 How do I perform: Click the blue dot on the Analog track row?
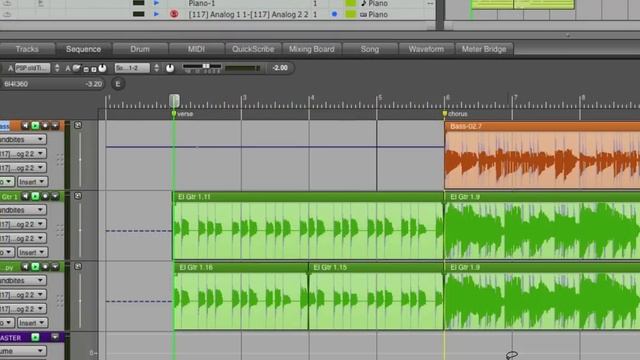[x=334, y=14]
